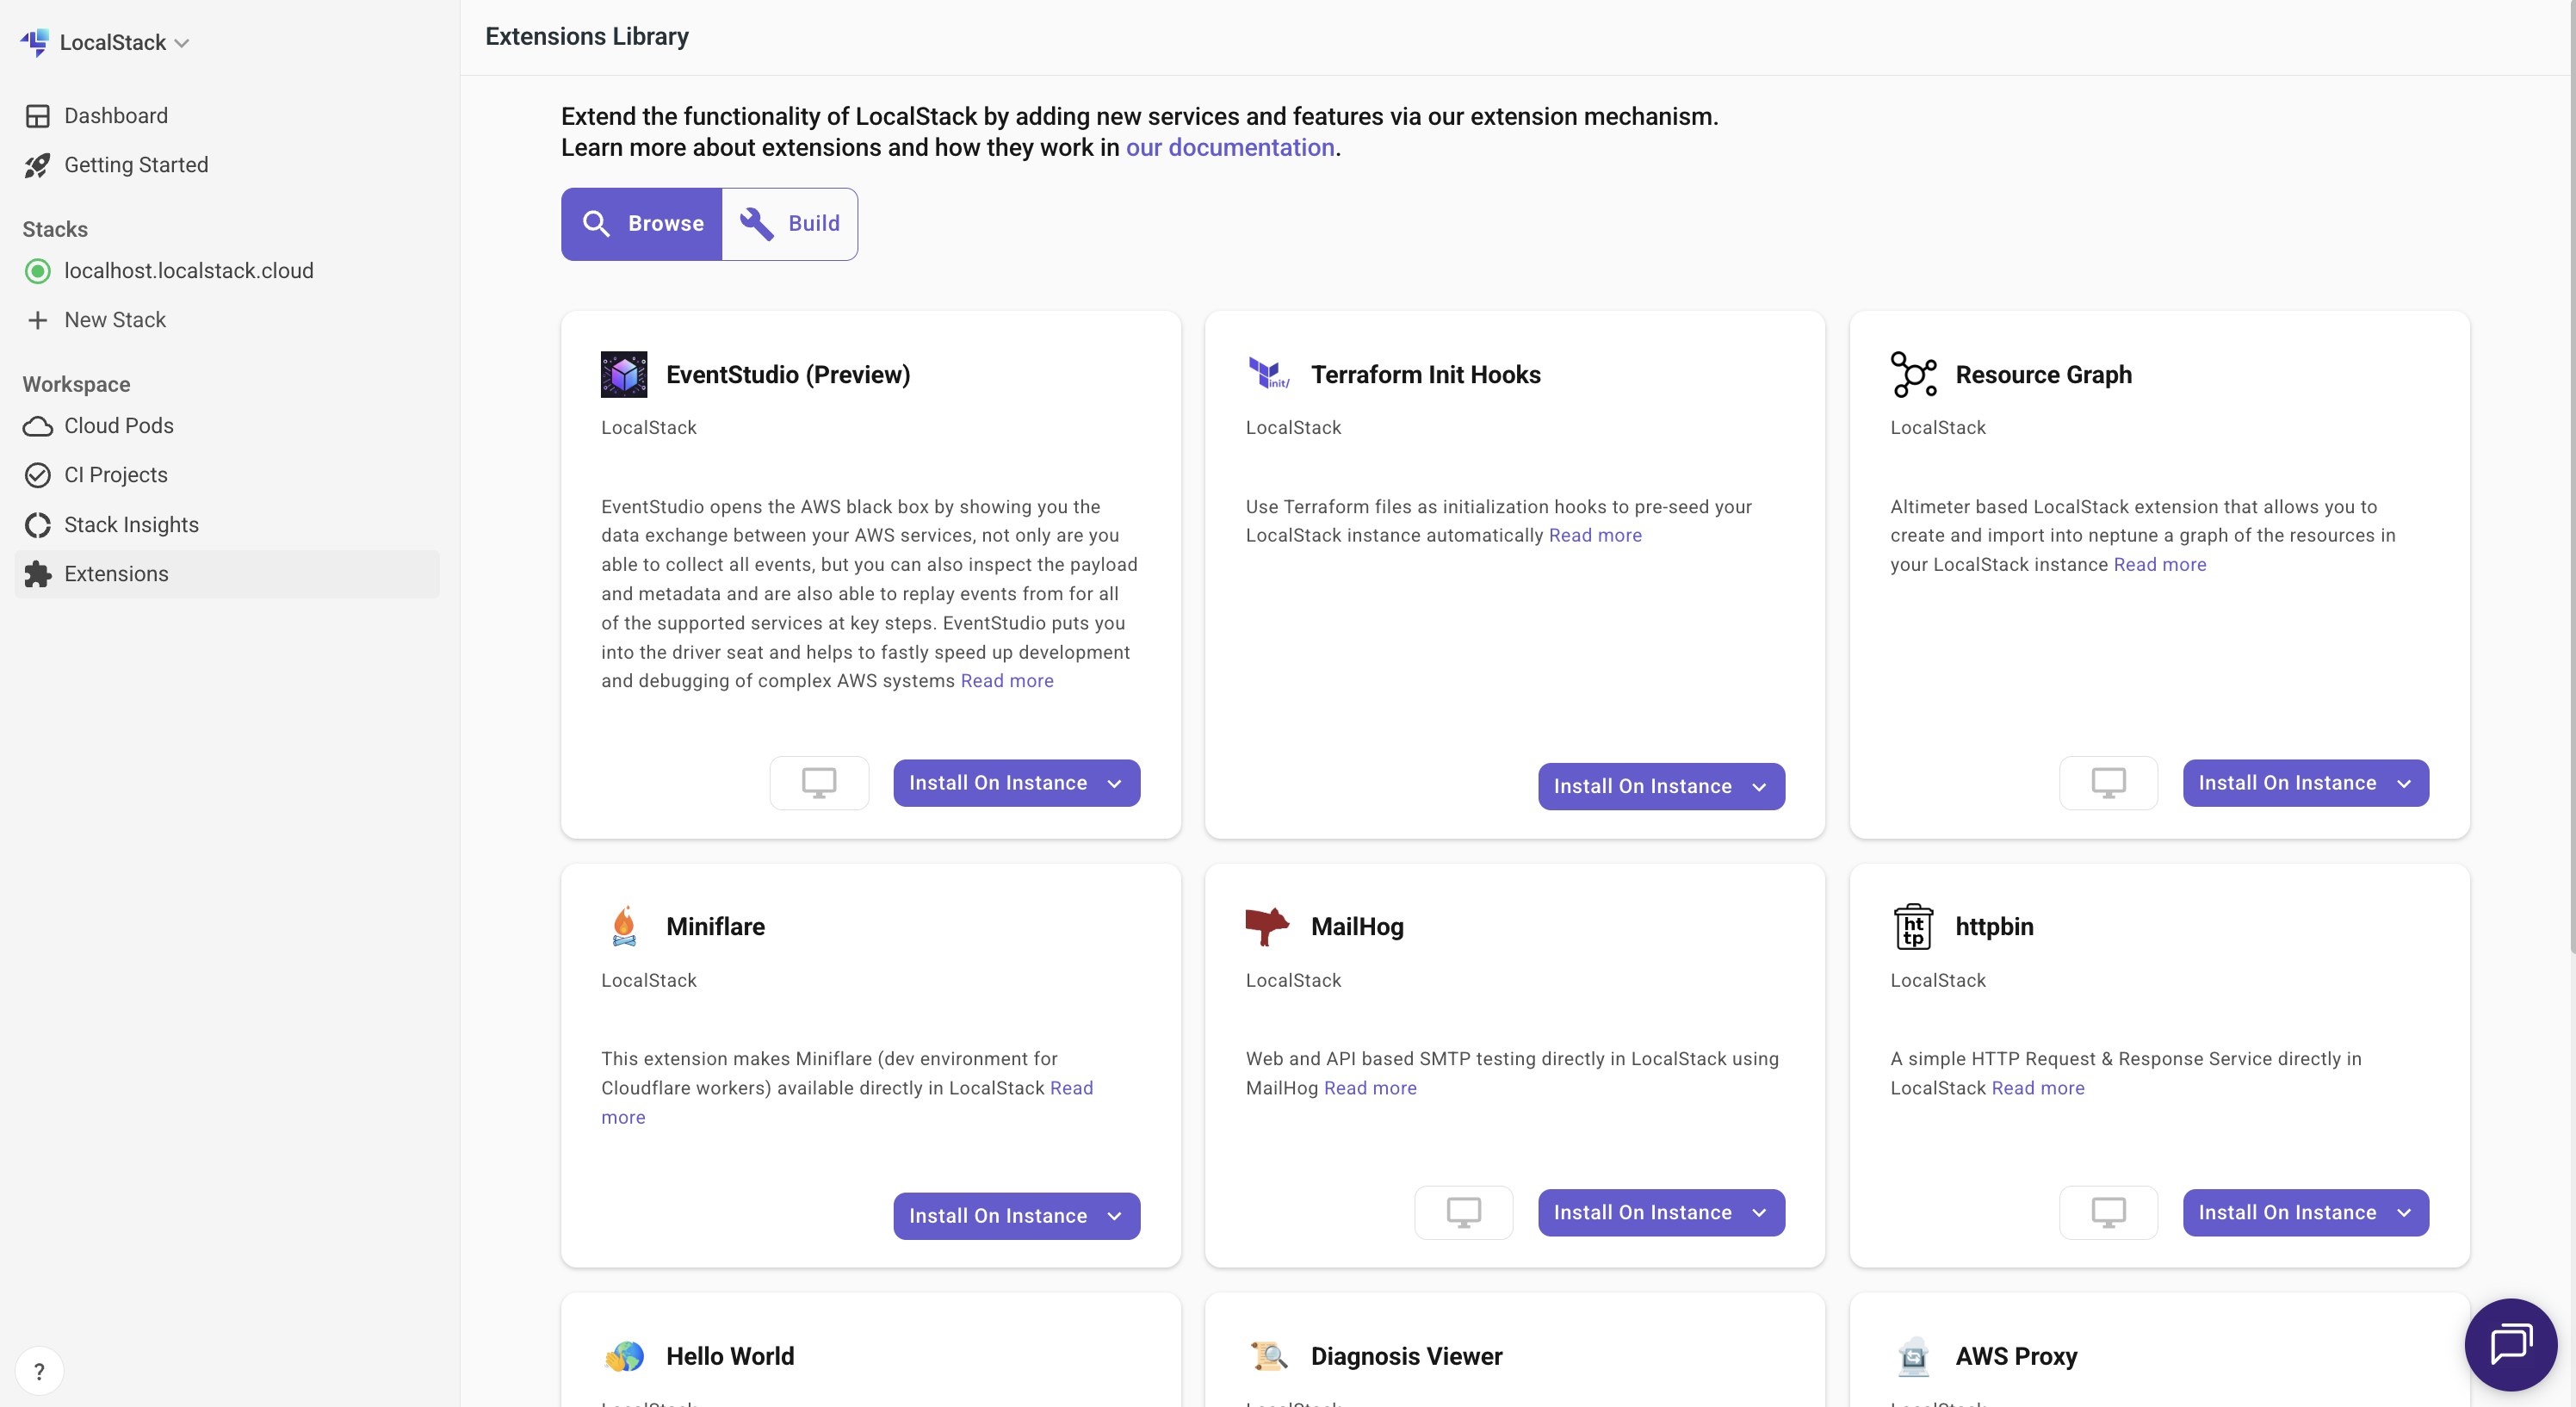The height and width of the screenshot is (1407, 2576).
Task: Click the MailHog mail horn icon
Action: coord(1267,925)
